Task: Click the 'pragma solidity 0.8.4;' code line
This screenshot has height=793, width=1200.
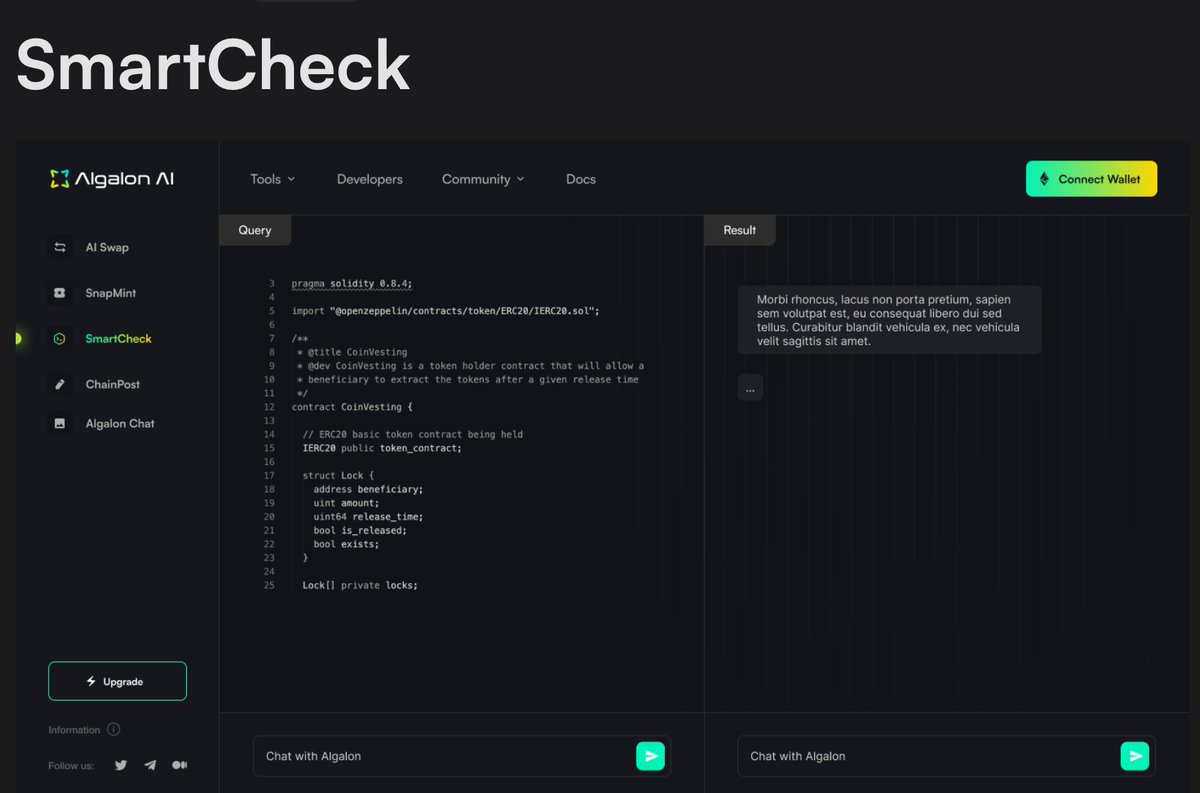Action: coord(352,284)
